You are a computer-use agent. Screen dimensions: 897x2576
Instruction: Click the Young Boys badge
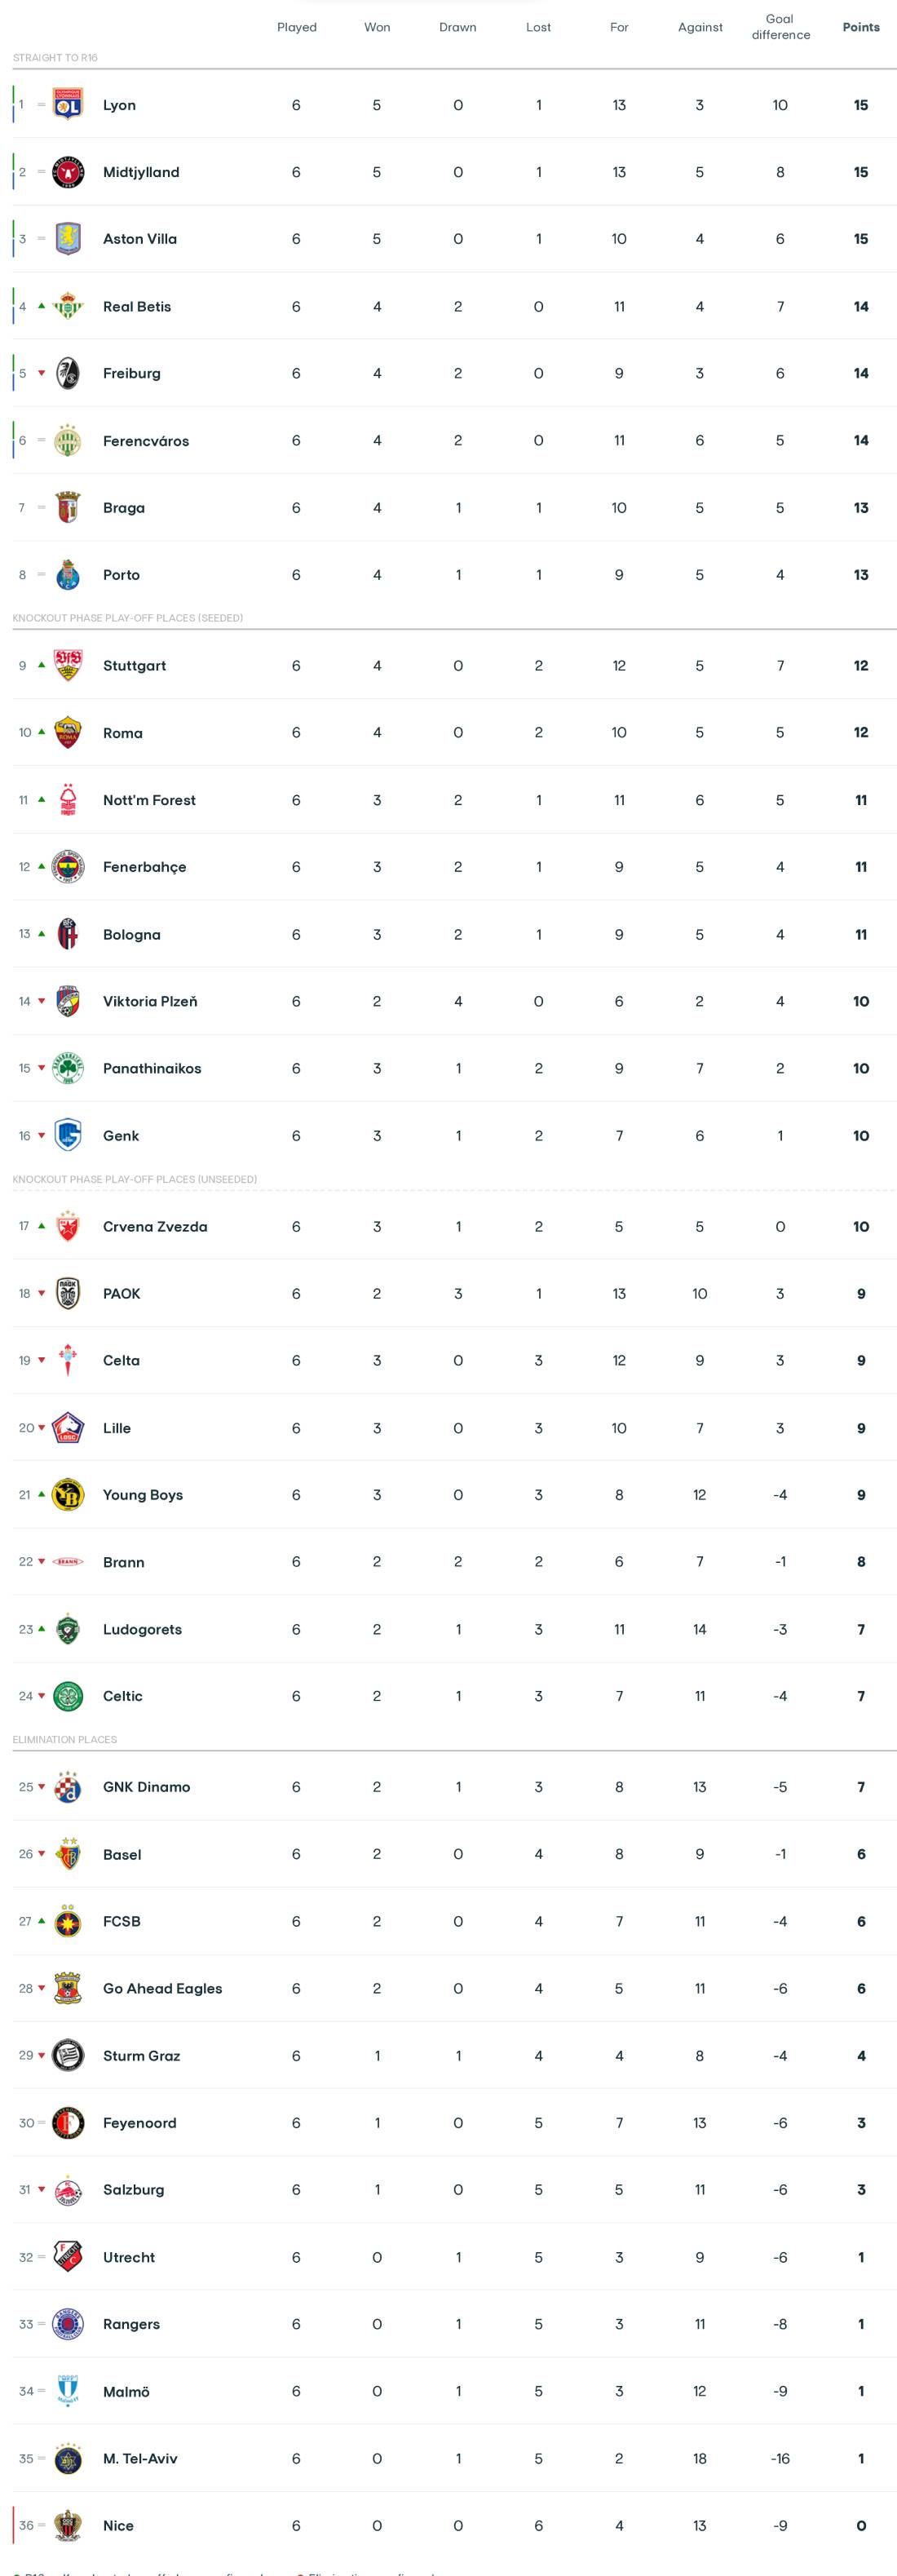tap(68, 1495)
